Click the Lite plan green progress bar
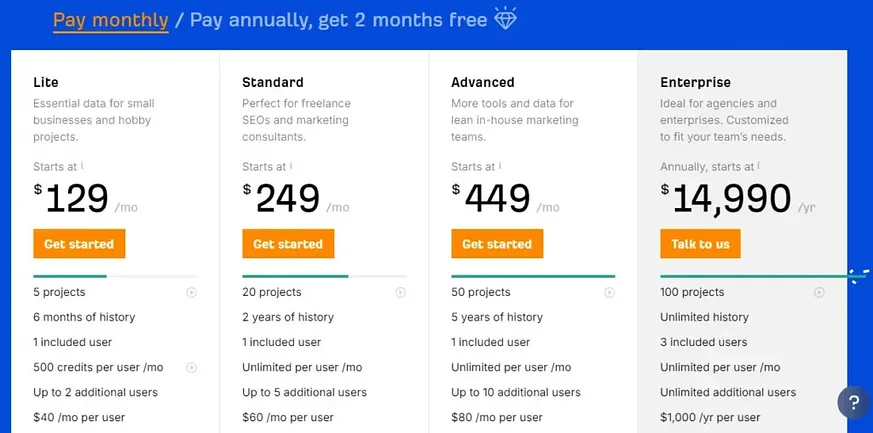 (70, 276)
